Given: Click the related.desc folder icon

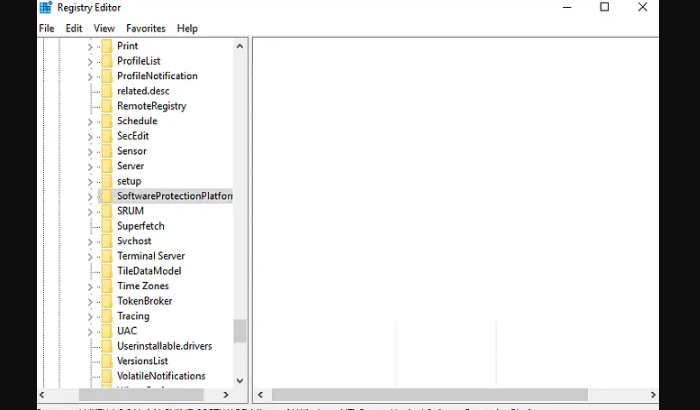Looking at the screenshot, I should coord(107,91).
